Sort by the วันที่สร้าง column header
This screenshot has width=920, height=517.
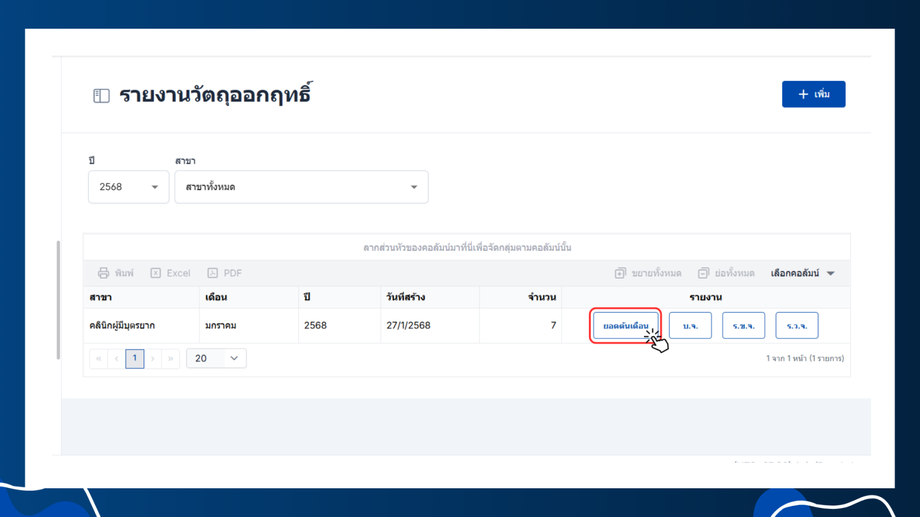pos(429,297)
